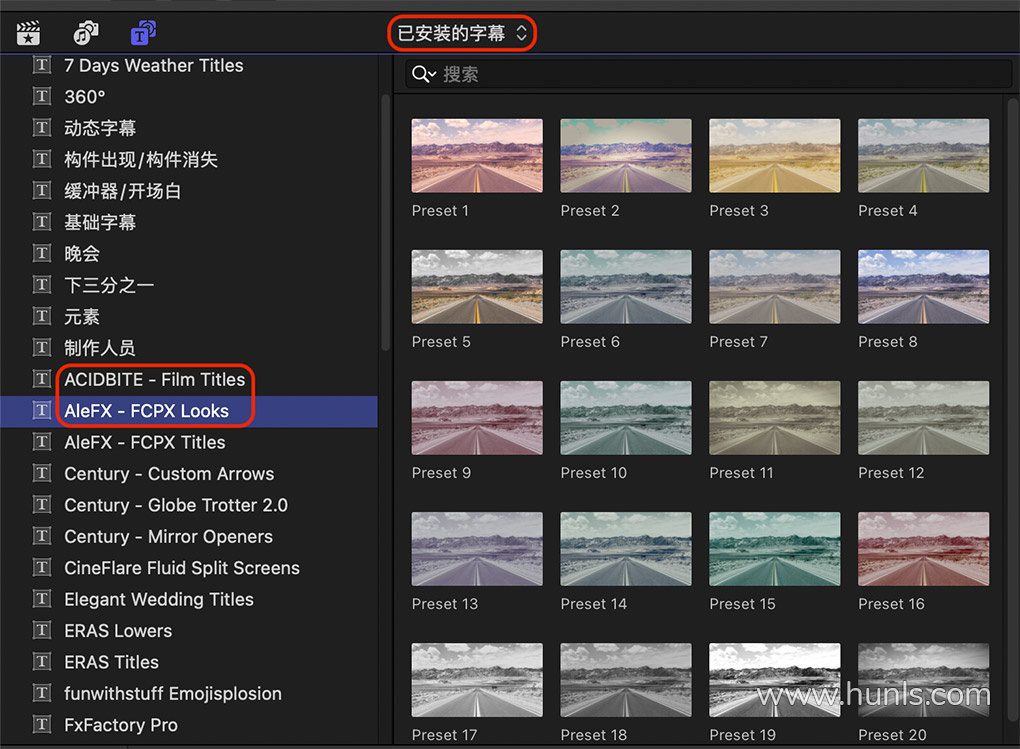Click the 搜索 search field
The width and height of the screenshot is (1020, 749).
[709, 74]
